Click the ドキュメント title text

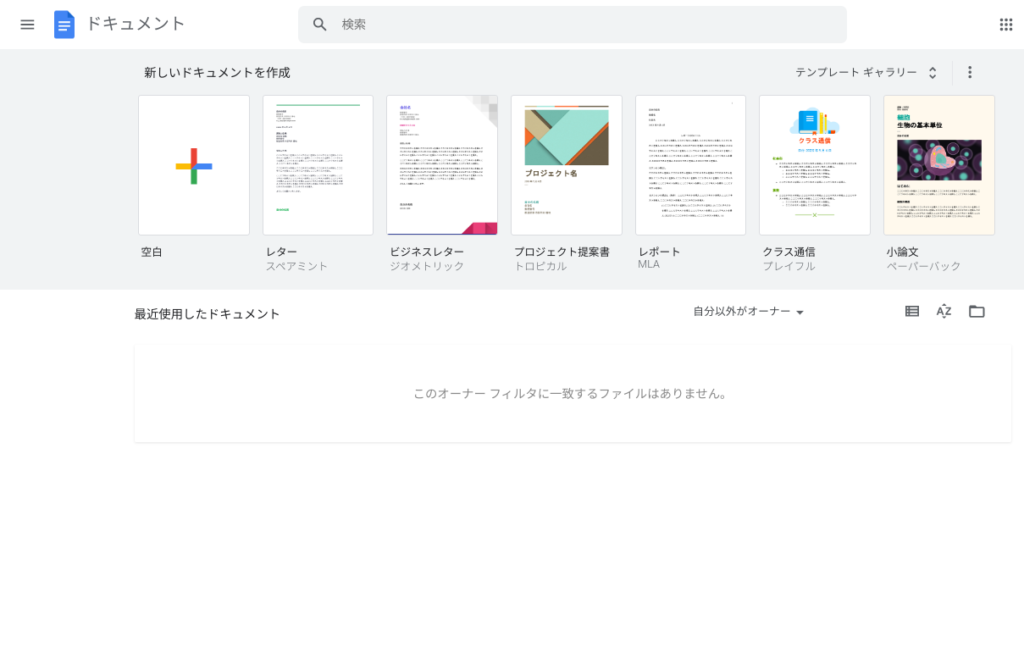click(x=136, y=24)
